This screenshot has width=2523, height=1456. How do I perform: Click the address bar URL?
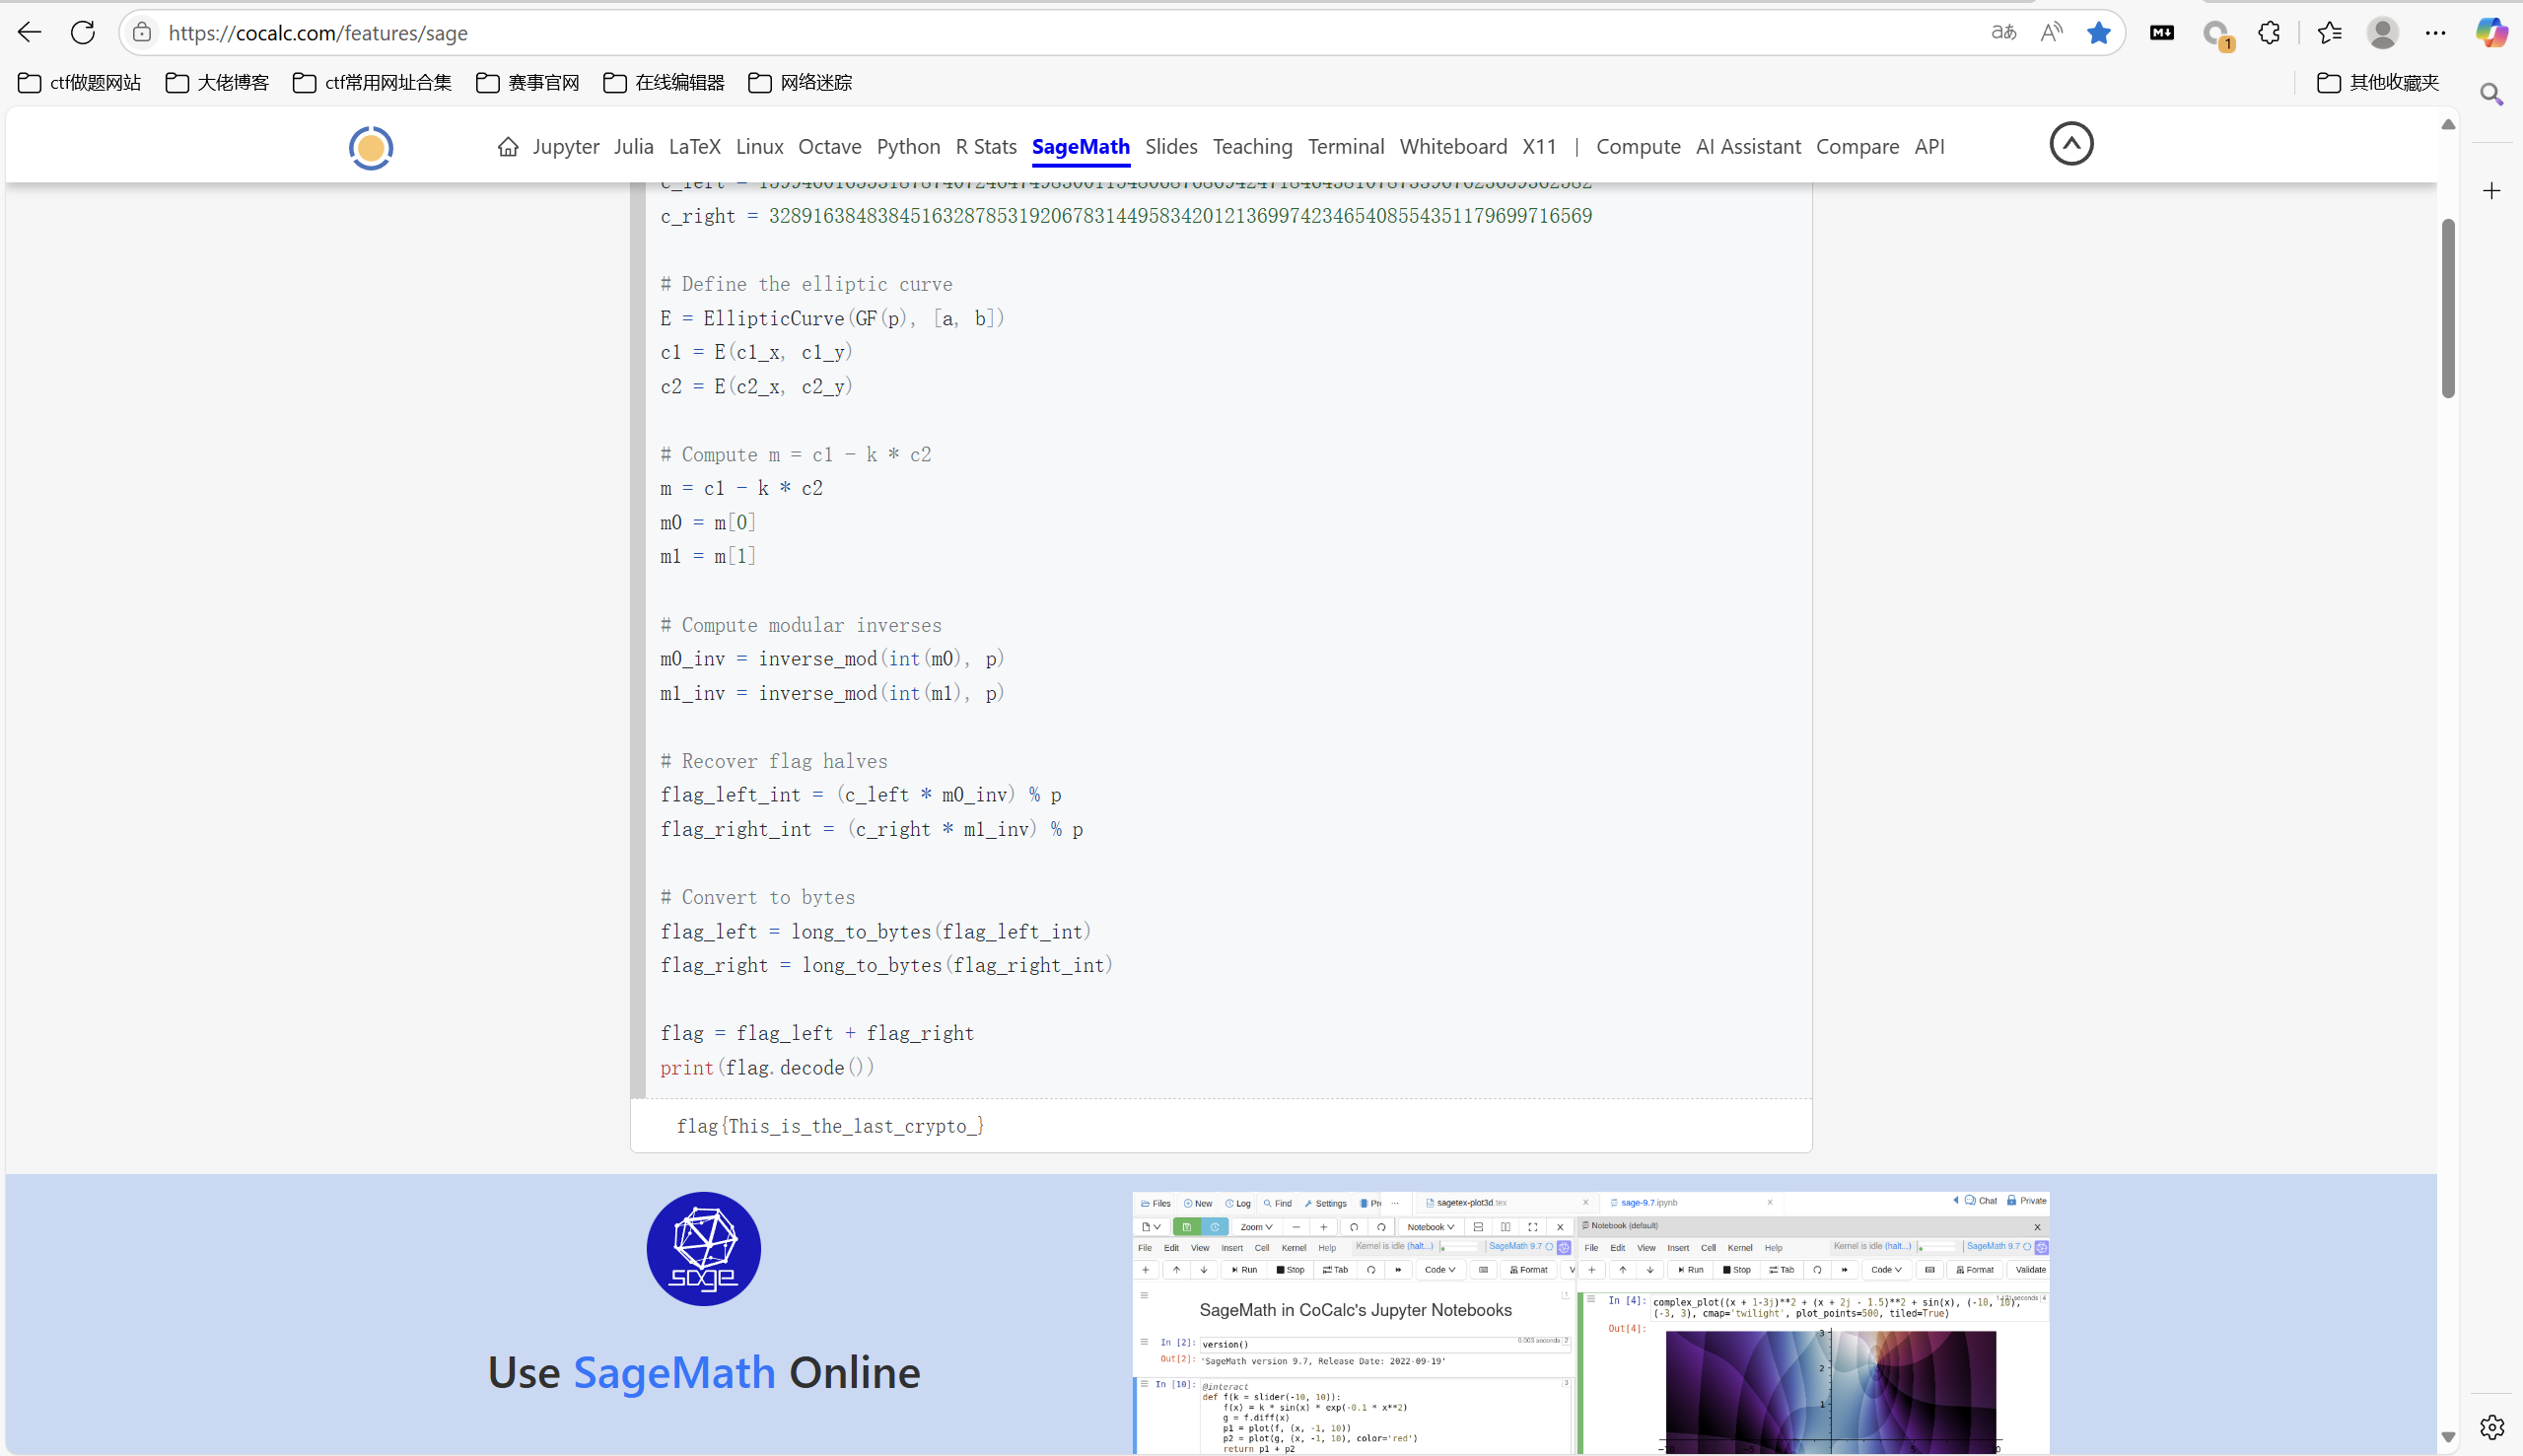click(318, 33)
